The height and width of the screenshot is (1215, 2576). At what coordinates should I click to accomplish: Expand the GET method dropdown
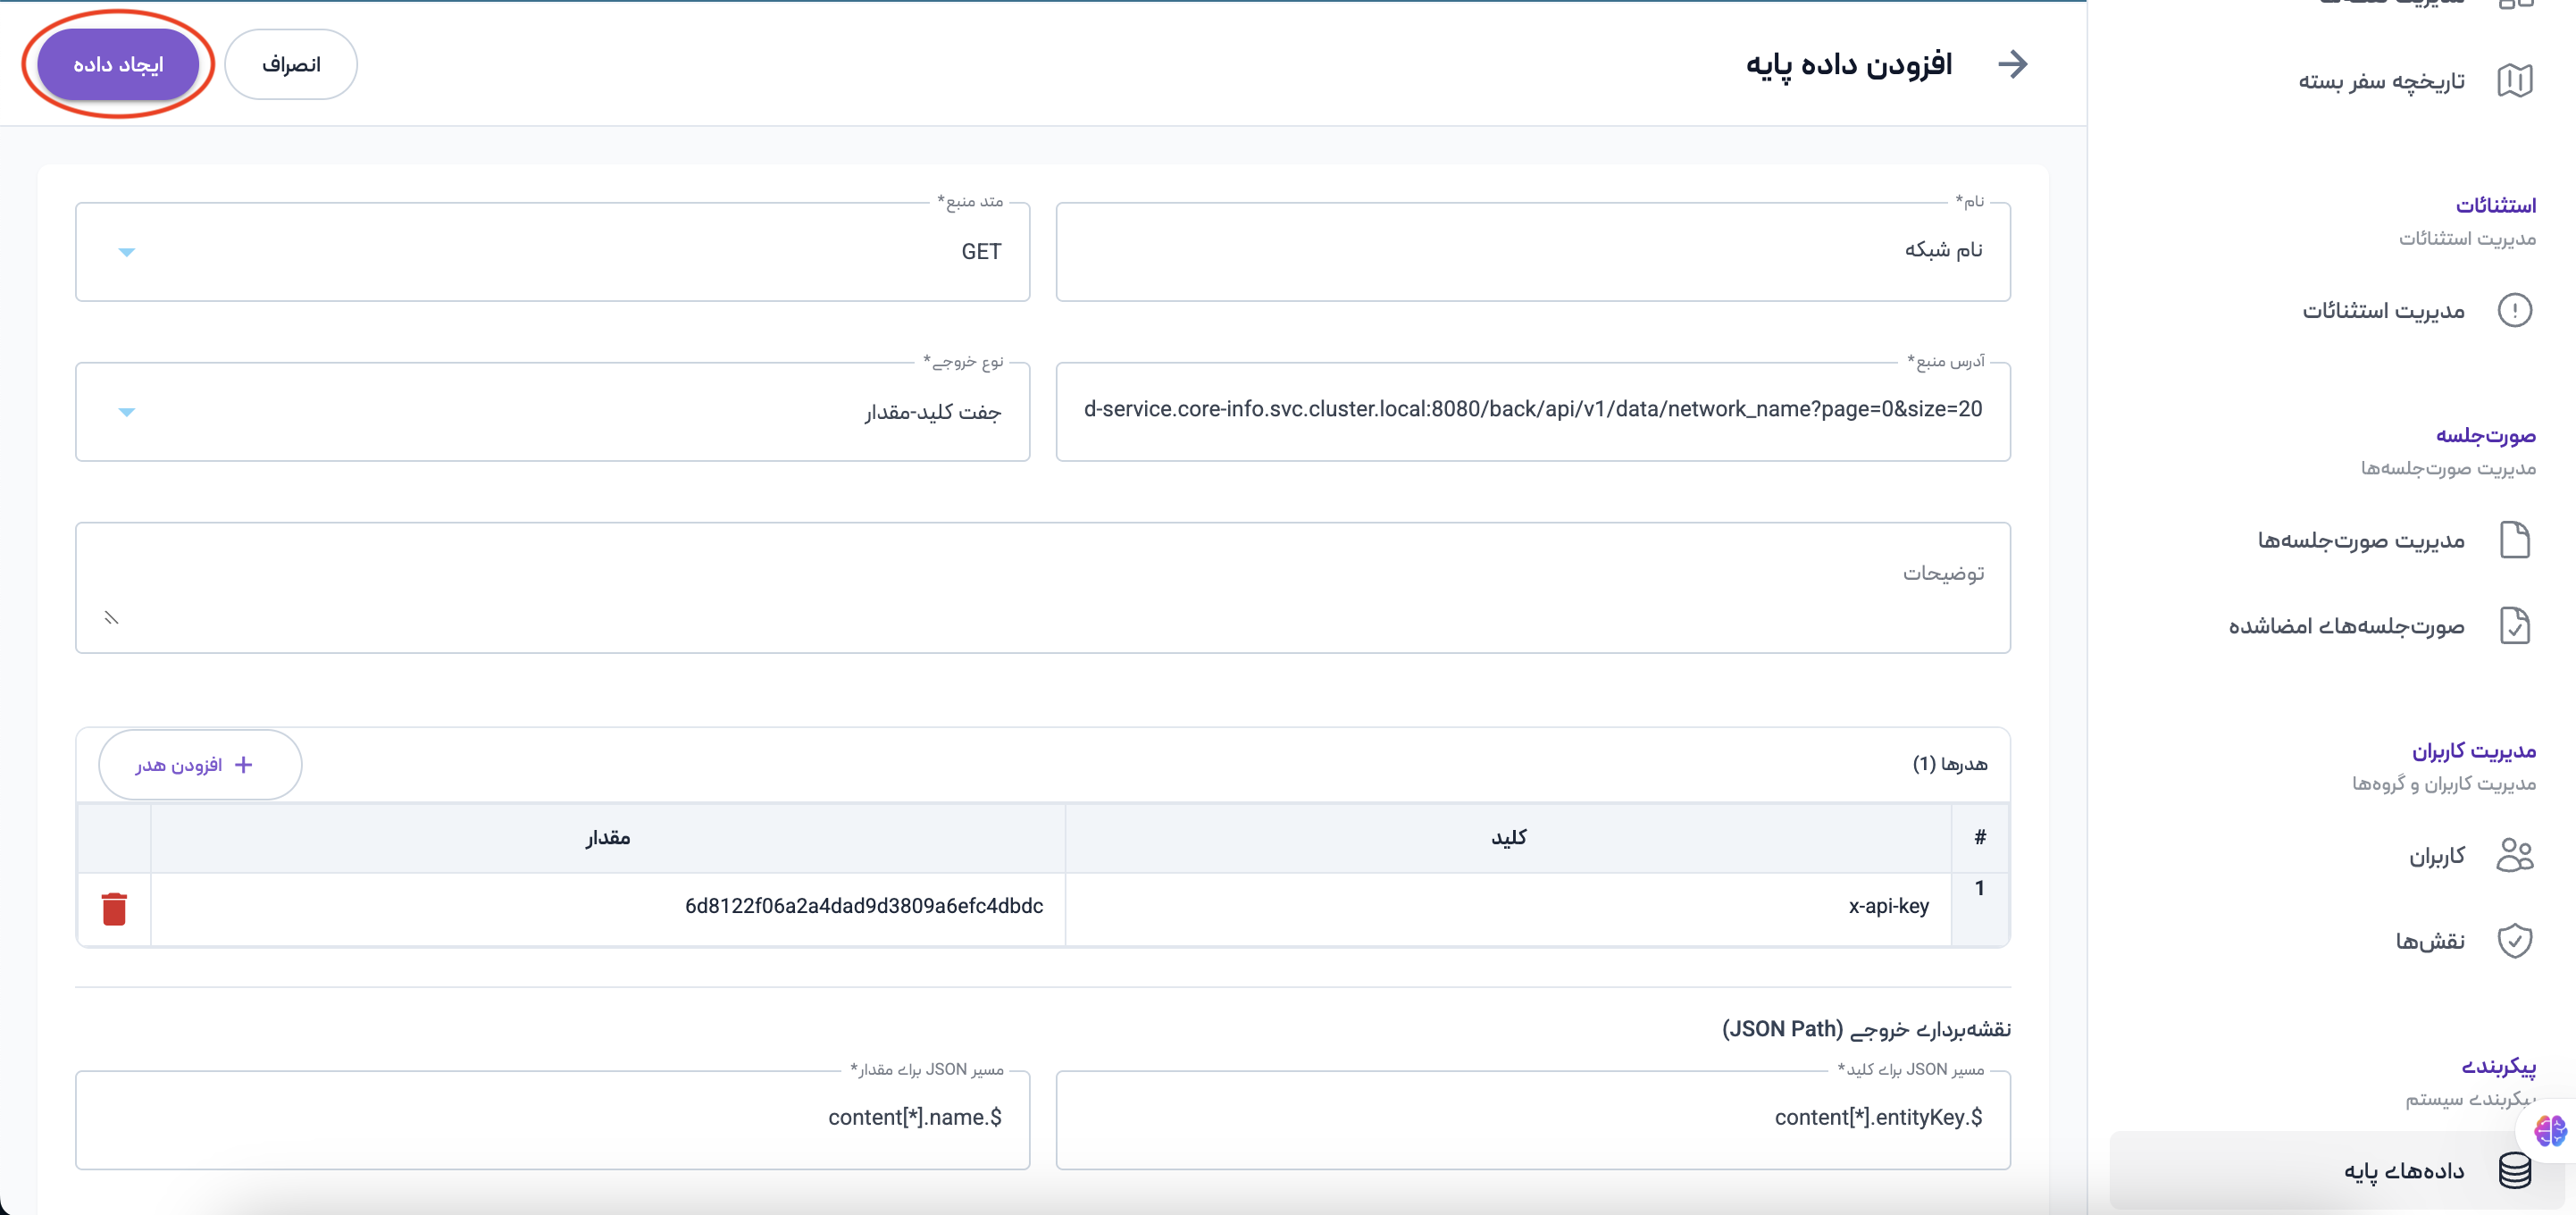[126, 252]
